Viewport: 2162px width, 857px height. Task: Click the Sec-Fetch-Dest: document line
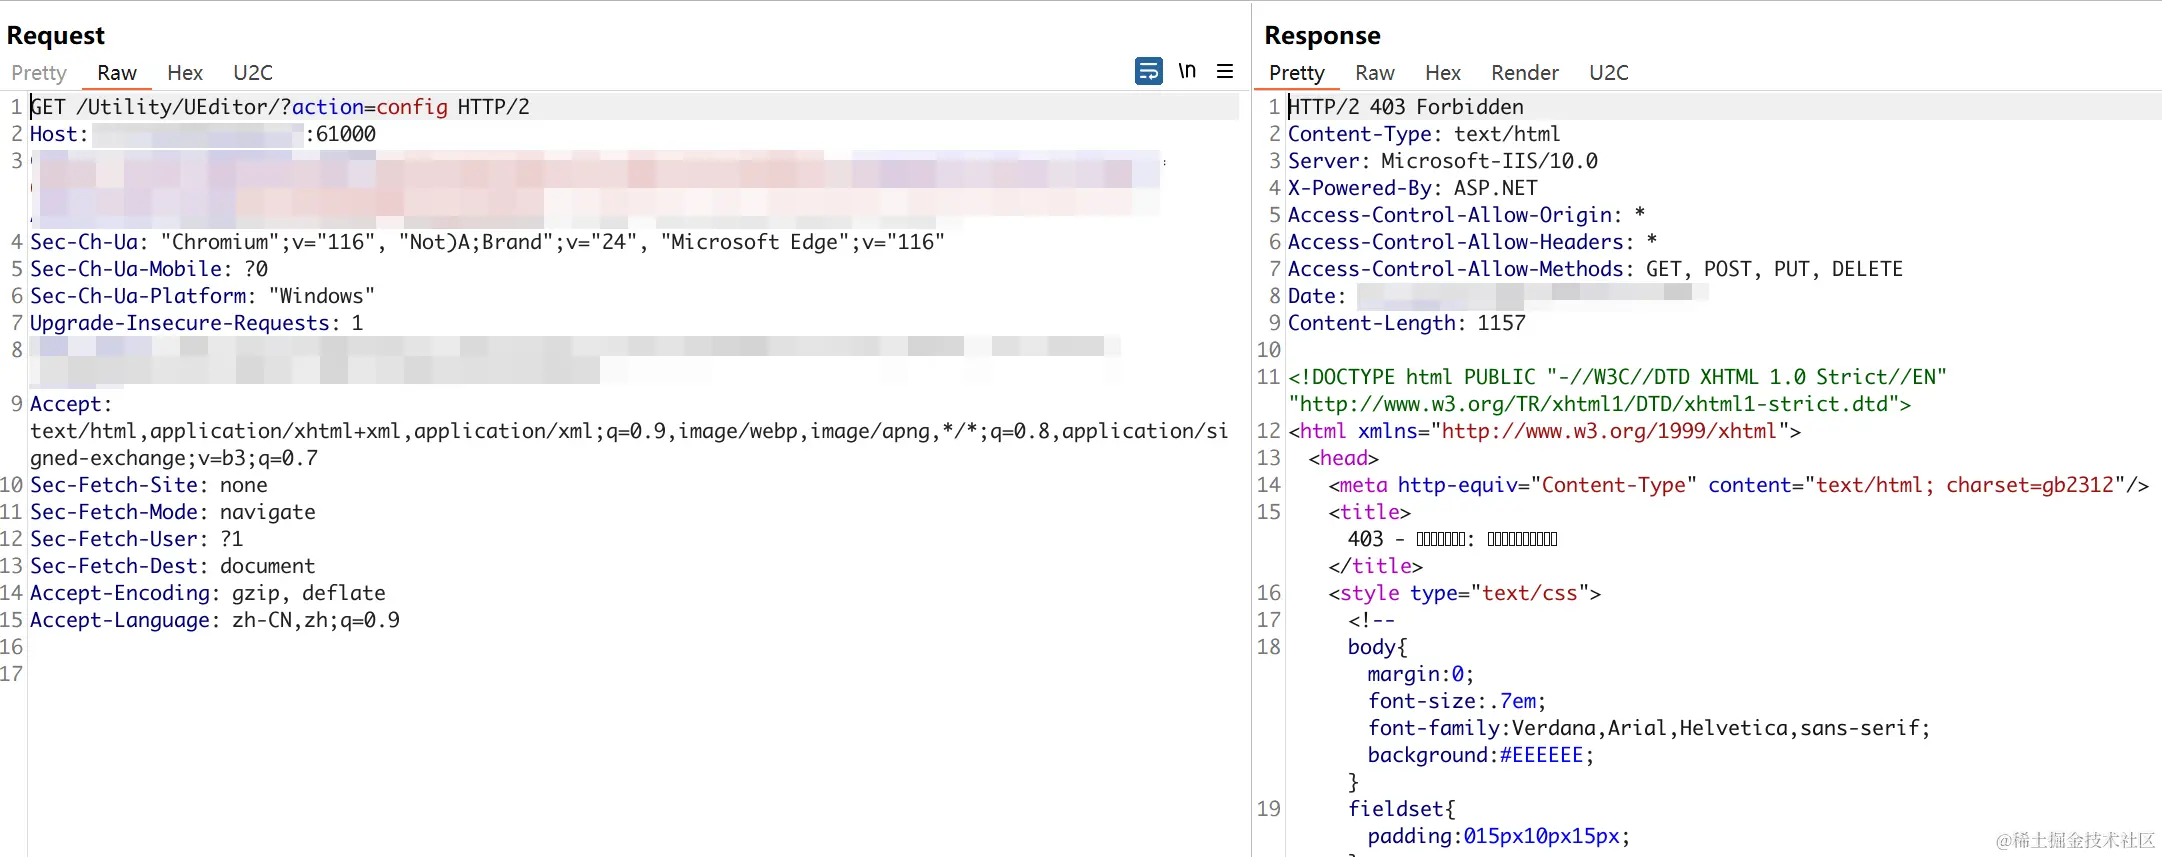(x=173, y=566)
